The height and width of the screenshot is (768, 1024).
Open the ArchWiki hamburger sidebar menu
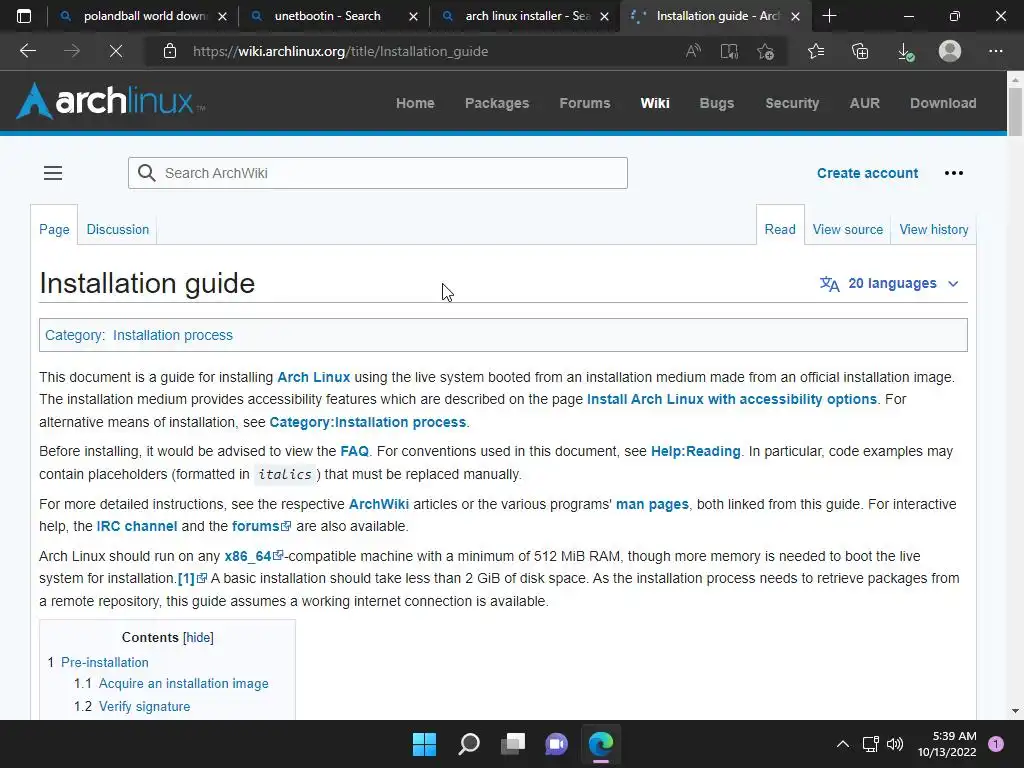tap(53, 173)
